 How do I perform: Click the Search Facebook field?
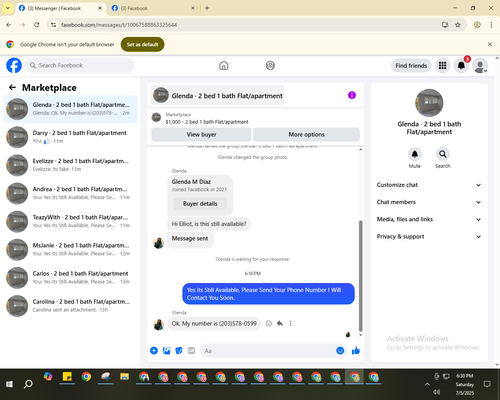pos(80,65)
